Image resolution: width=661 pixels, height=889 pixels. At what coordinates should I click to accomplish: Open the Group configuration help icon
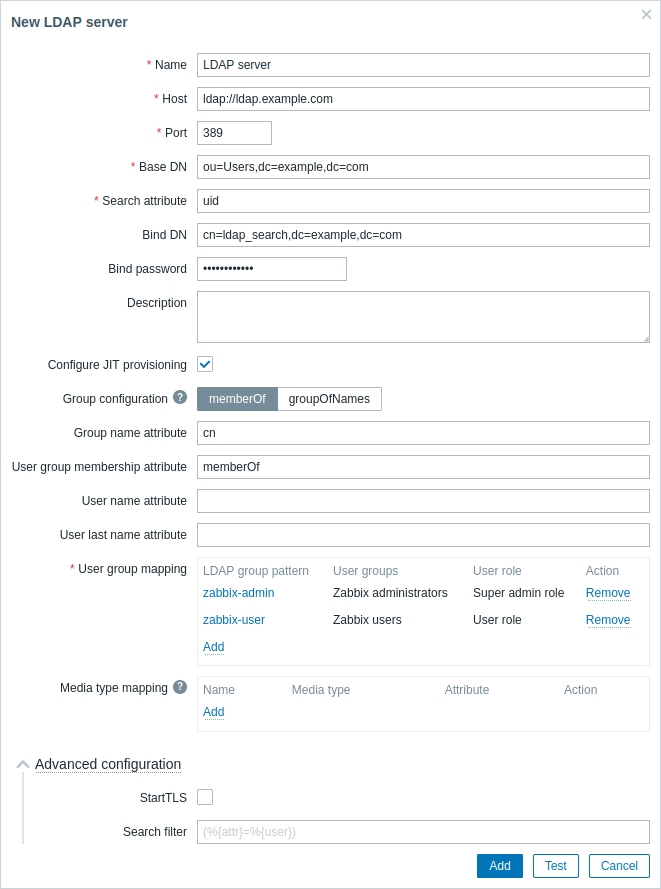[180, 397]
